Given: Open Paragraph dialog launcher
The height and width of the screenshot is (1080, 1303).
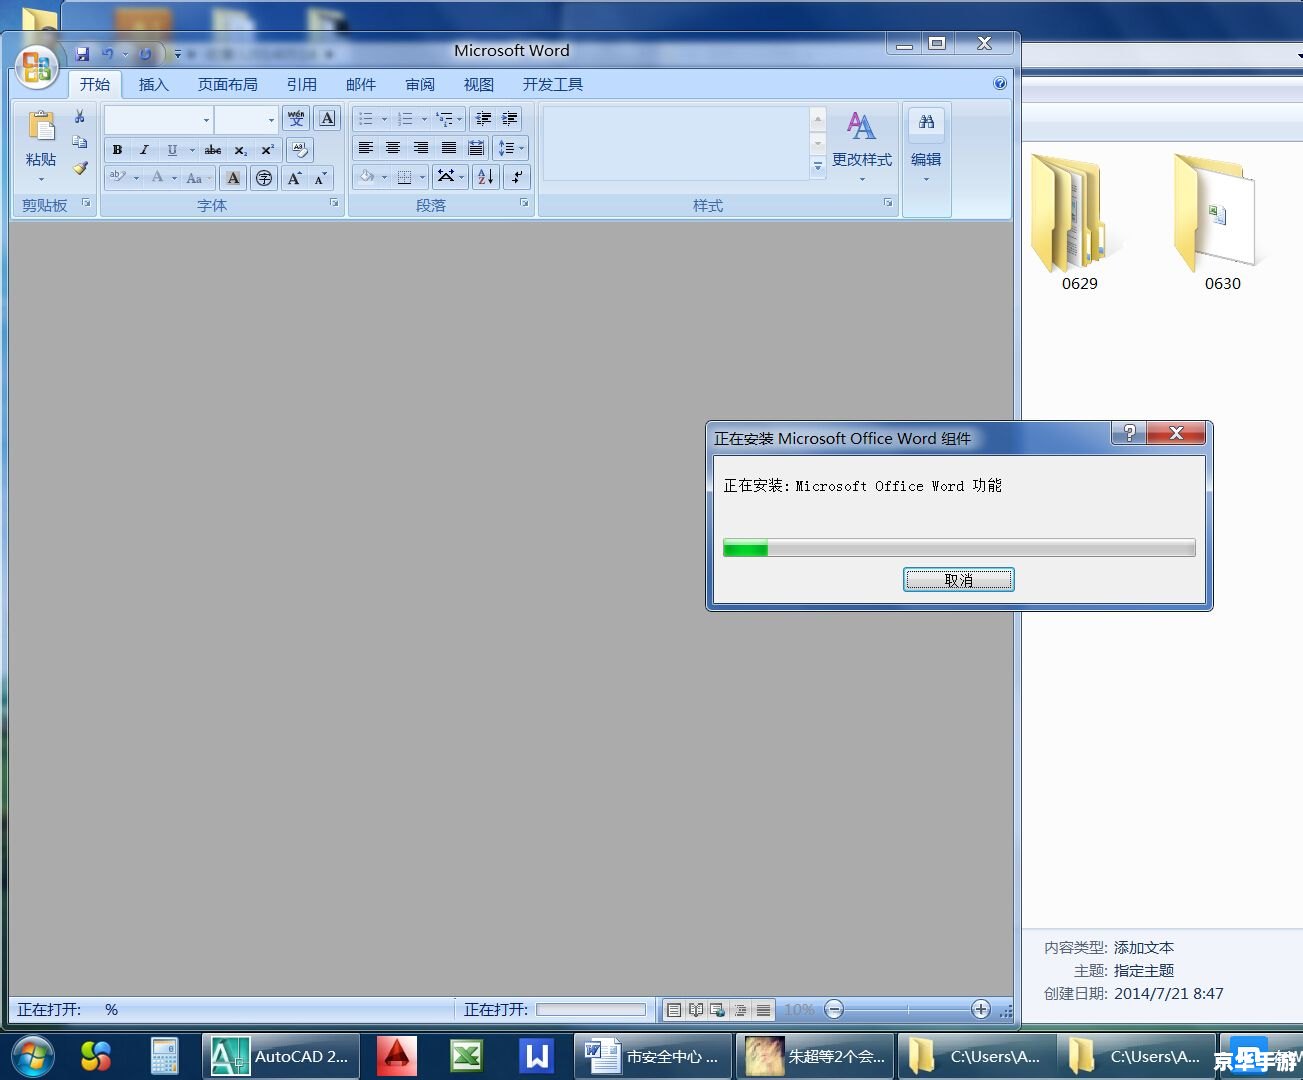Looking at the screenshot, I should click(524, 203).
